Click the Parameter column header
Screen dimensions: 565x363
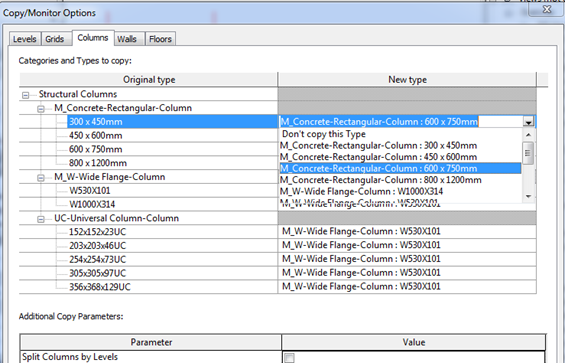[151, 342]
